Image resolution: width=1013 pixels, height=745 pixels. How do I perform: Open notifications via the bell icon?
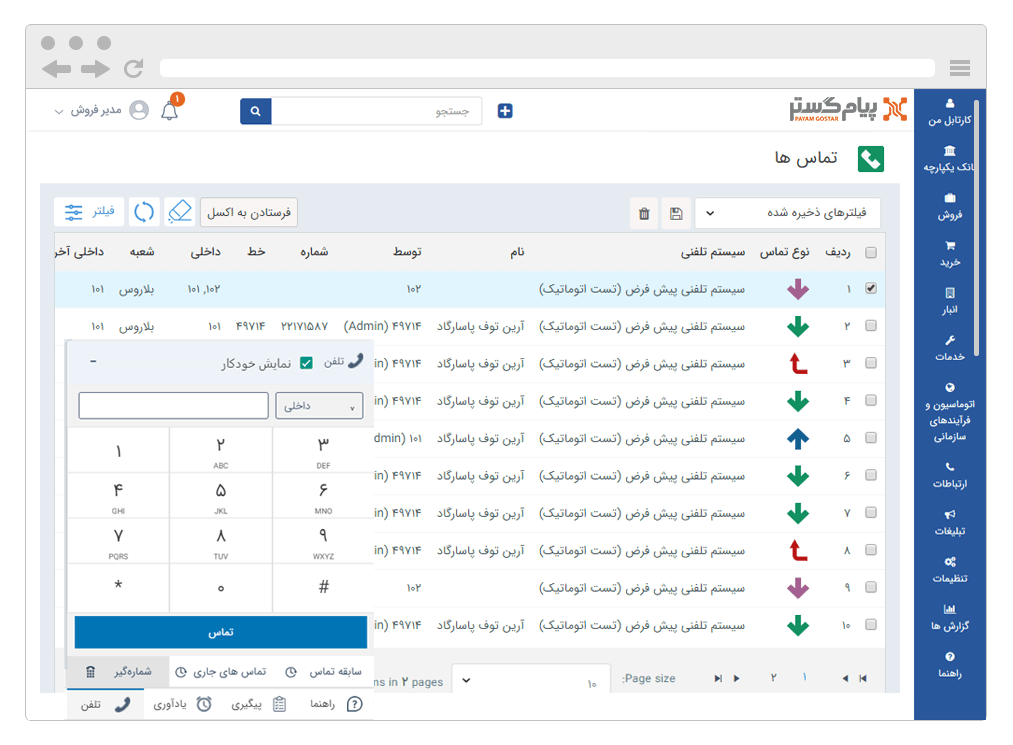point(169,110)
